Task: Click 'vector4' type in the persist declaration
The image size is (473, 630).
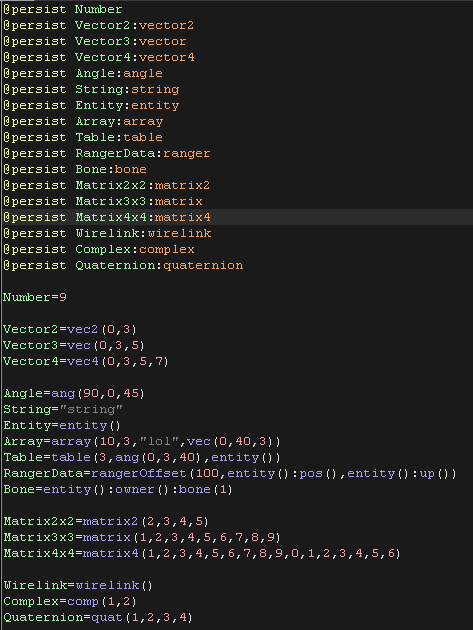Action: point(166,57)
